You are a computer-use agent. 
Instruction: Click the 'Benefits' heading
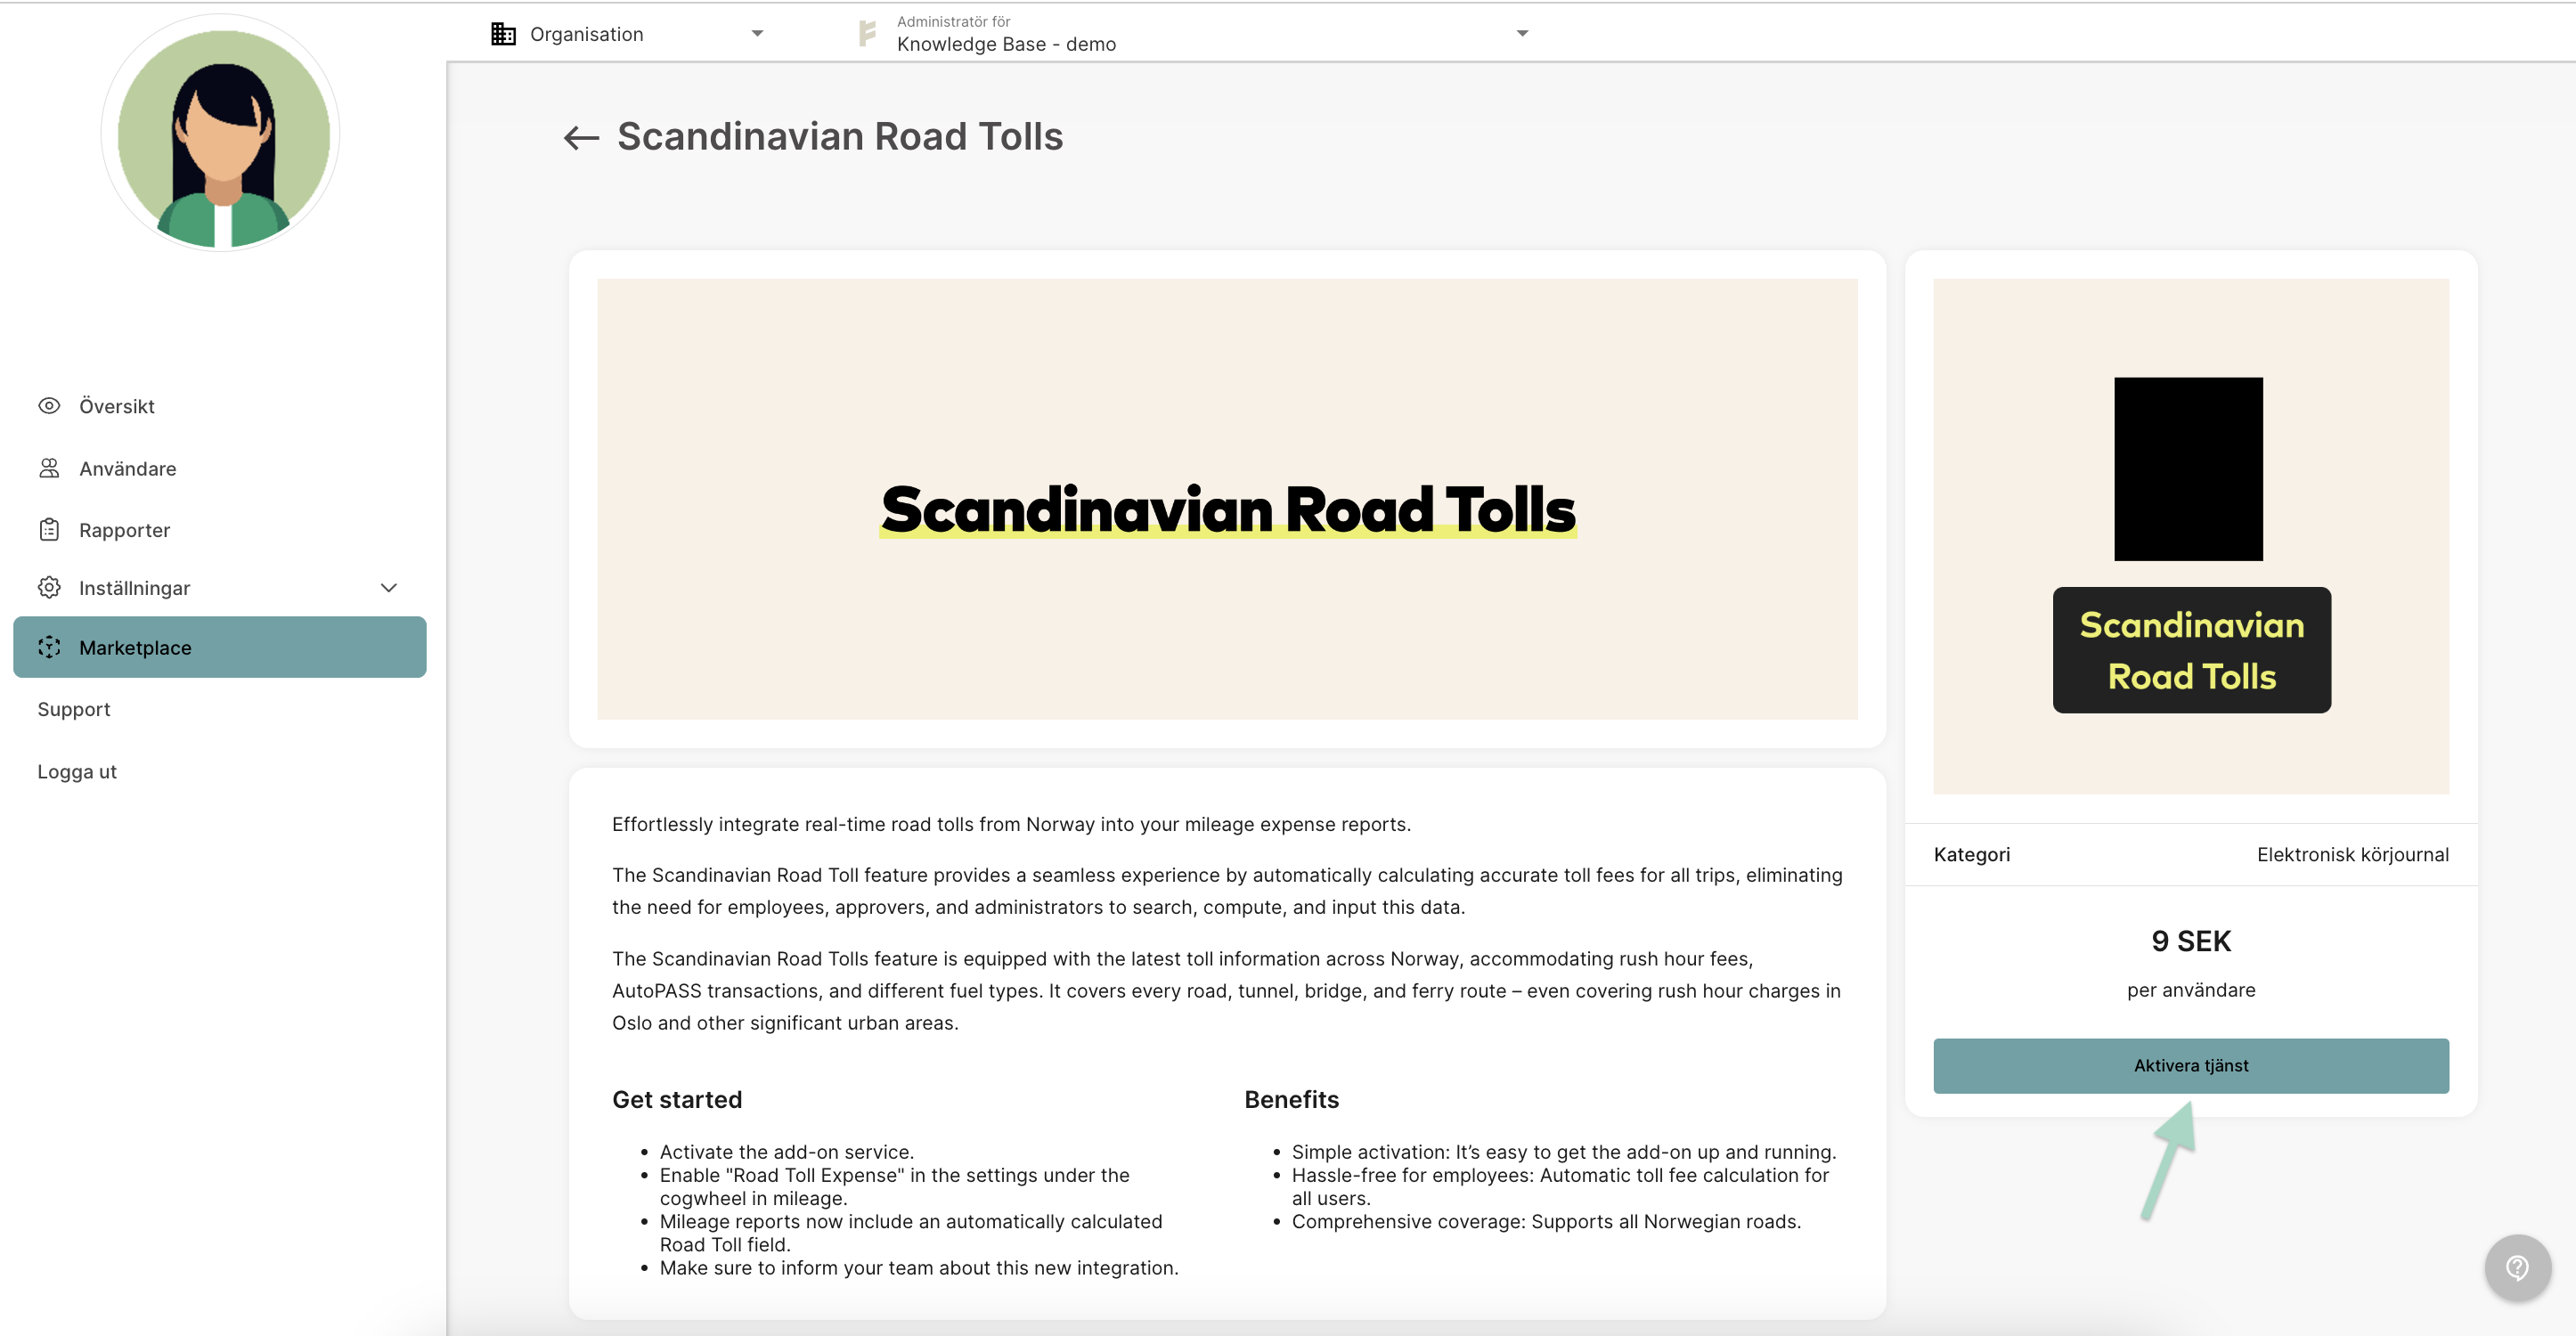pyautogui.click(x=1291, y=1099)
